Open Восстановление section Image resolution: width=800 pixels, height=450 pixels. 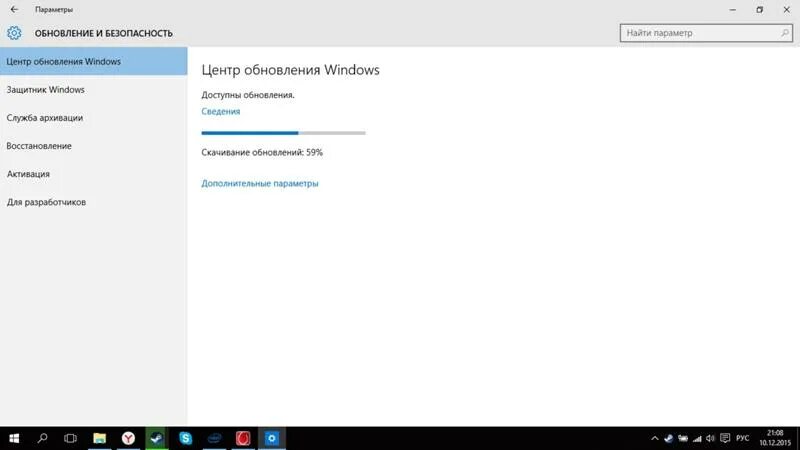(93, 145)
